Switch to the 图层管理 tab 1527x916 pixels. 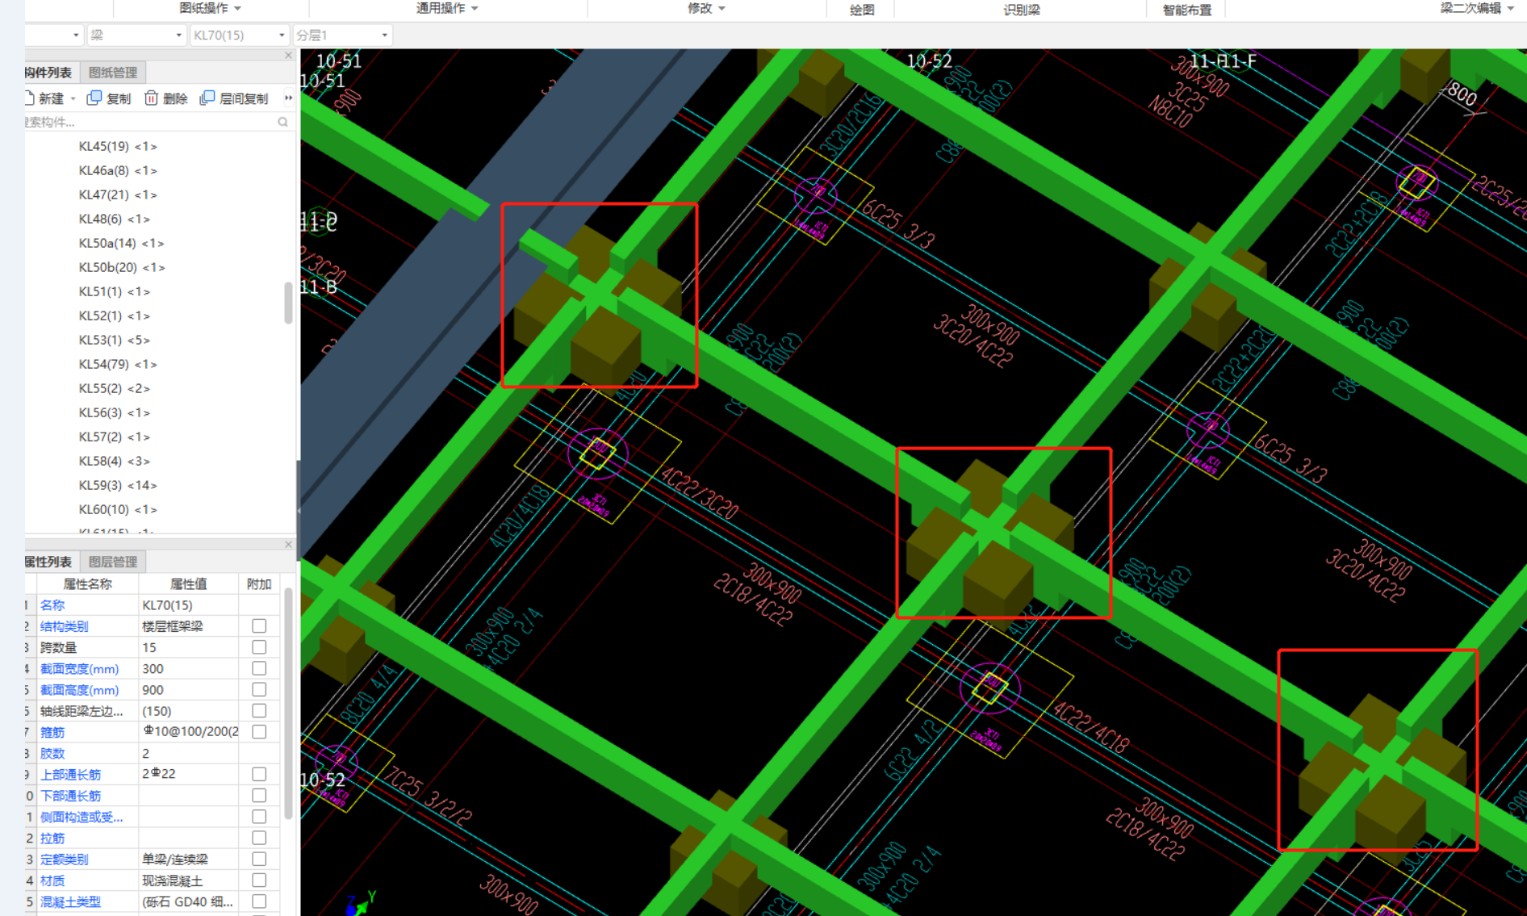[113, 561]
